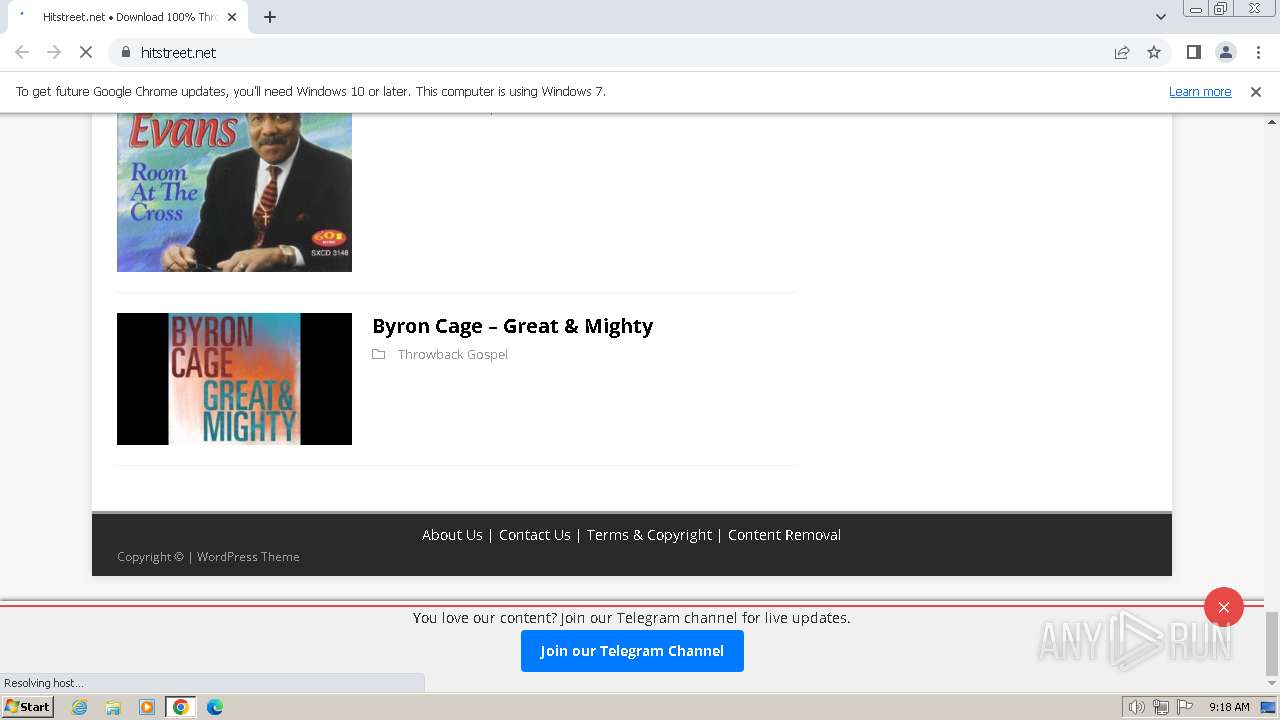This screenshot has height=720, width=1280.
Task: Open Action Center flag icon
Action: 1185,707
